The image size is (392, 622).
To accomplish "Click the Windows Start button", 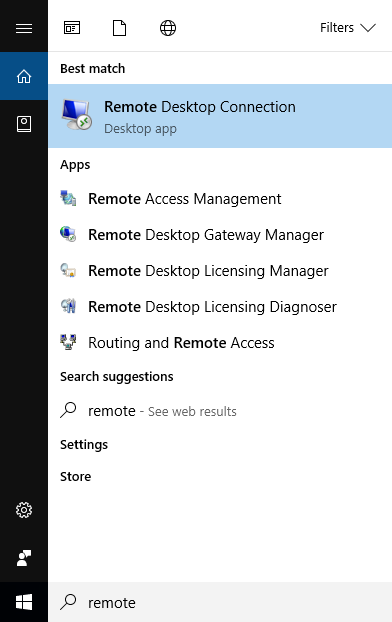I will click(x=24, y=602).
